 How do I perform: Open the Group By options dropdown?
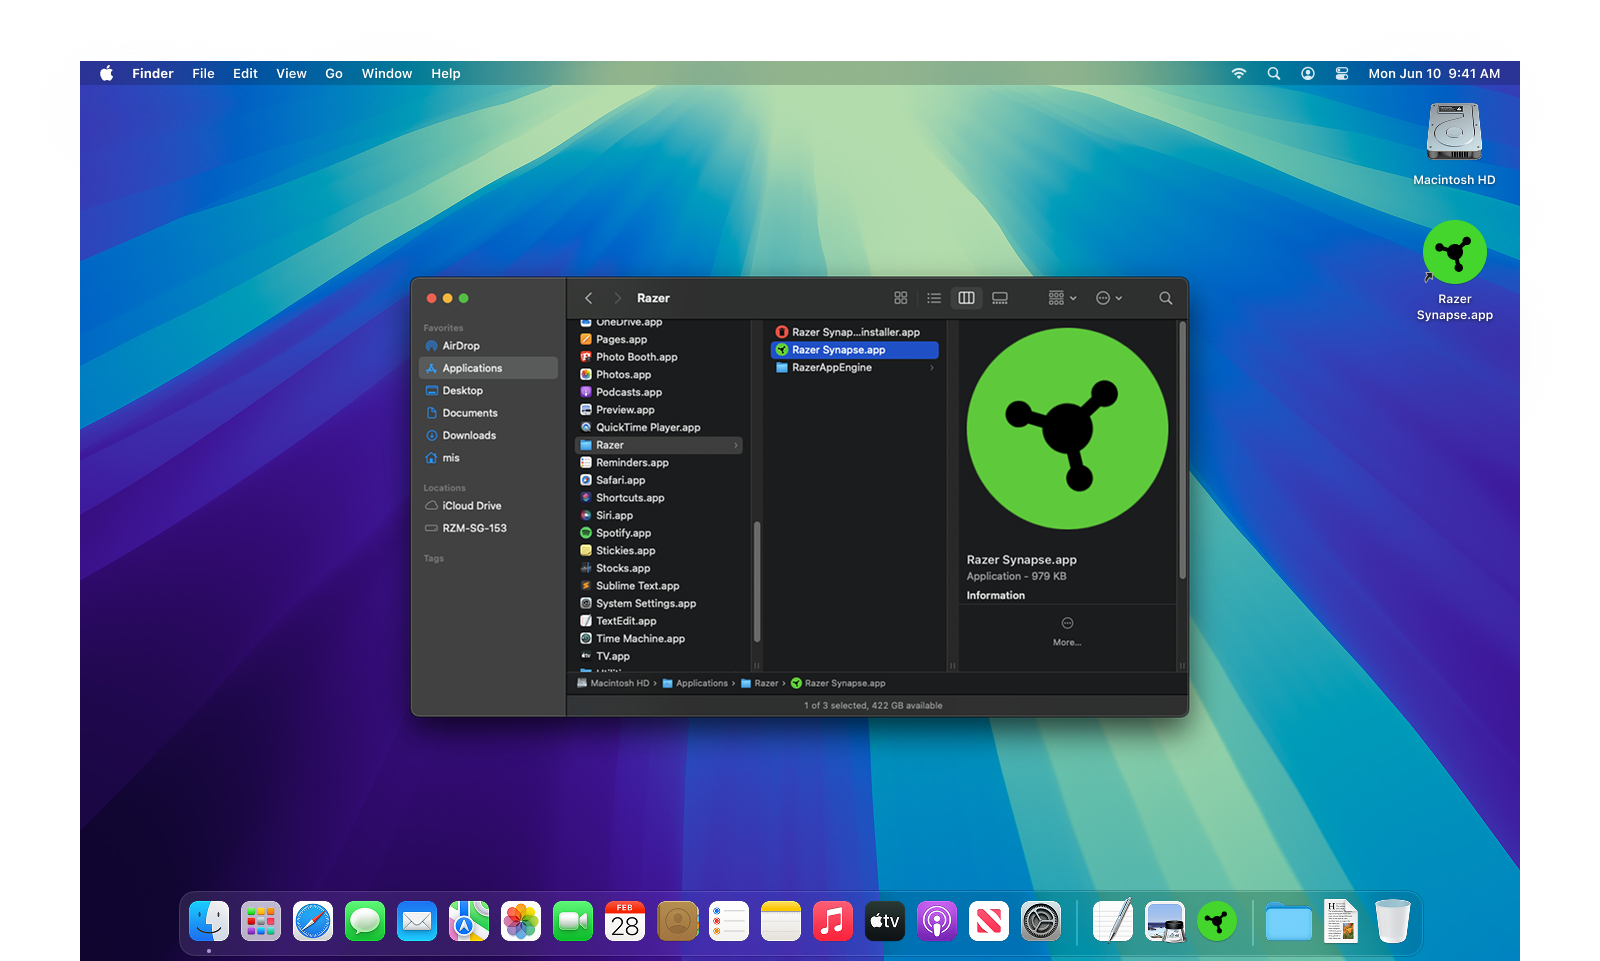coord(1062,298)
